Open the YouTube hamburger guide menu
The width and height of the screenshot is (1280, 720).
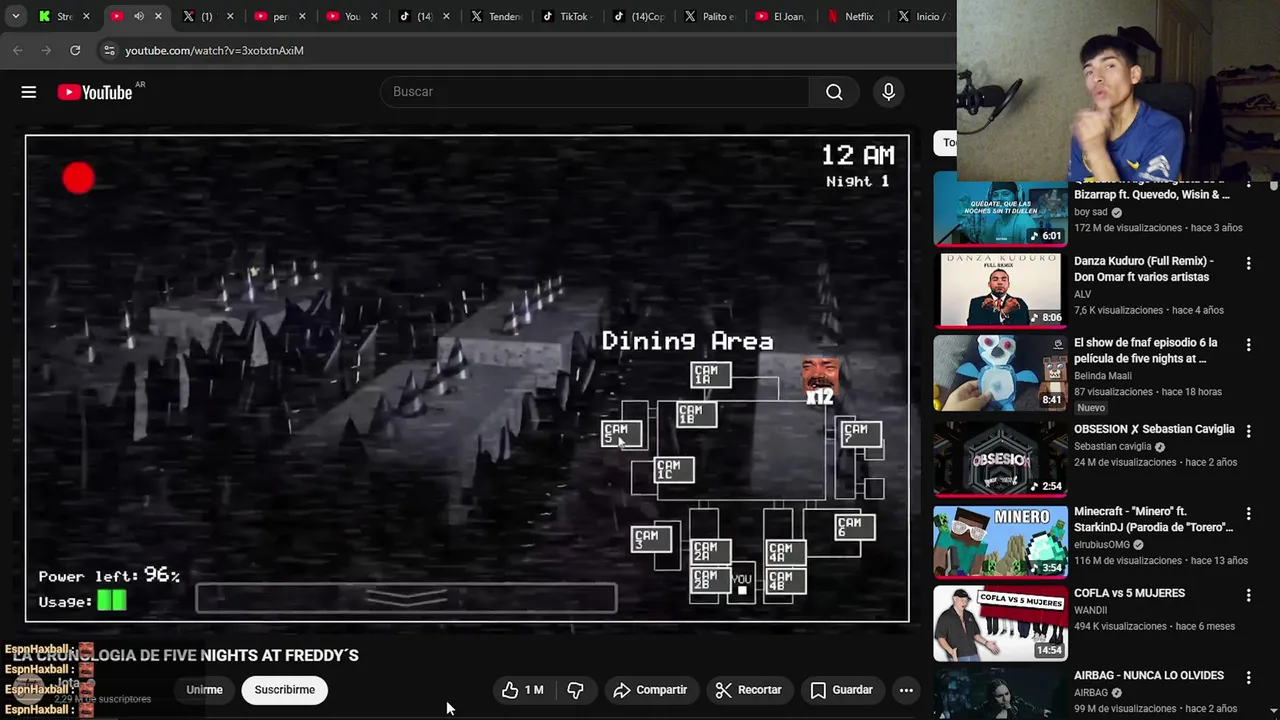pyautogui.click(x=29, y=92)
